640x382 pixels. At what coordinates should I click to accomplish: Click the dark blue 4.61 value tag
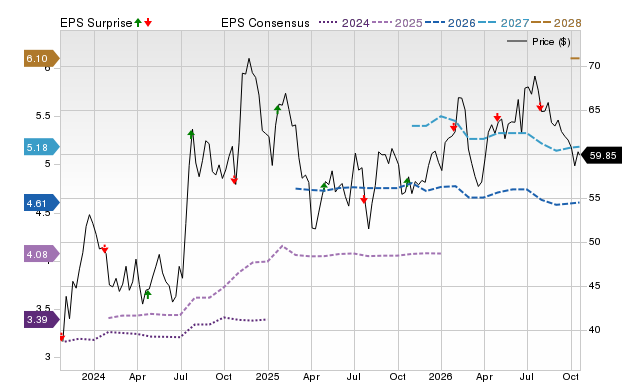(42, 203)
